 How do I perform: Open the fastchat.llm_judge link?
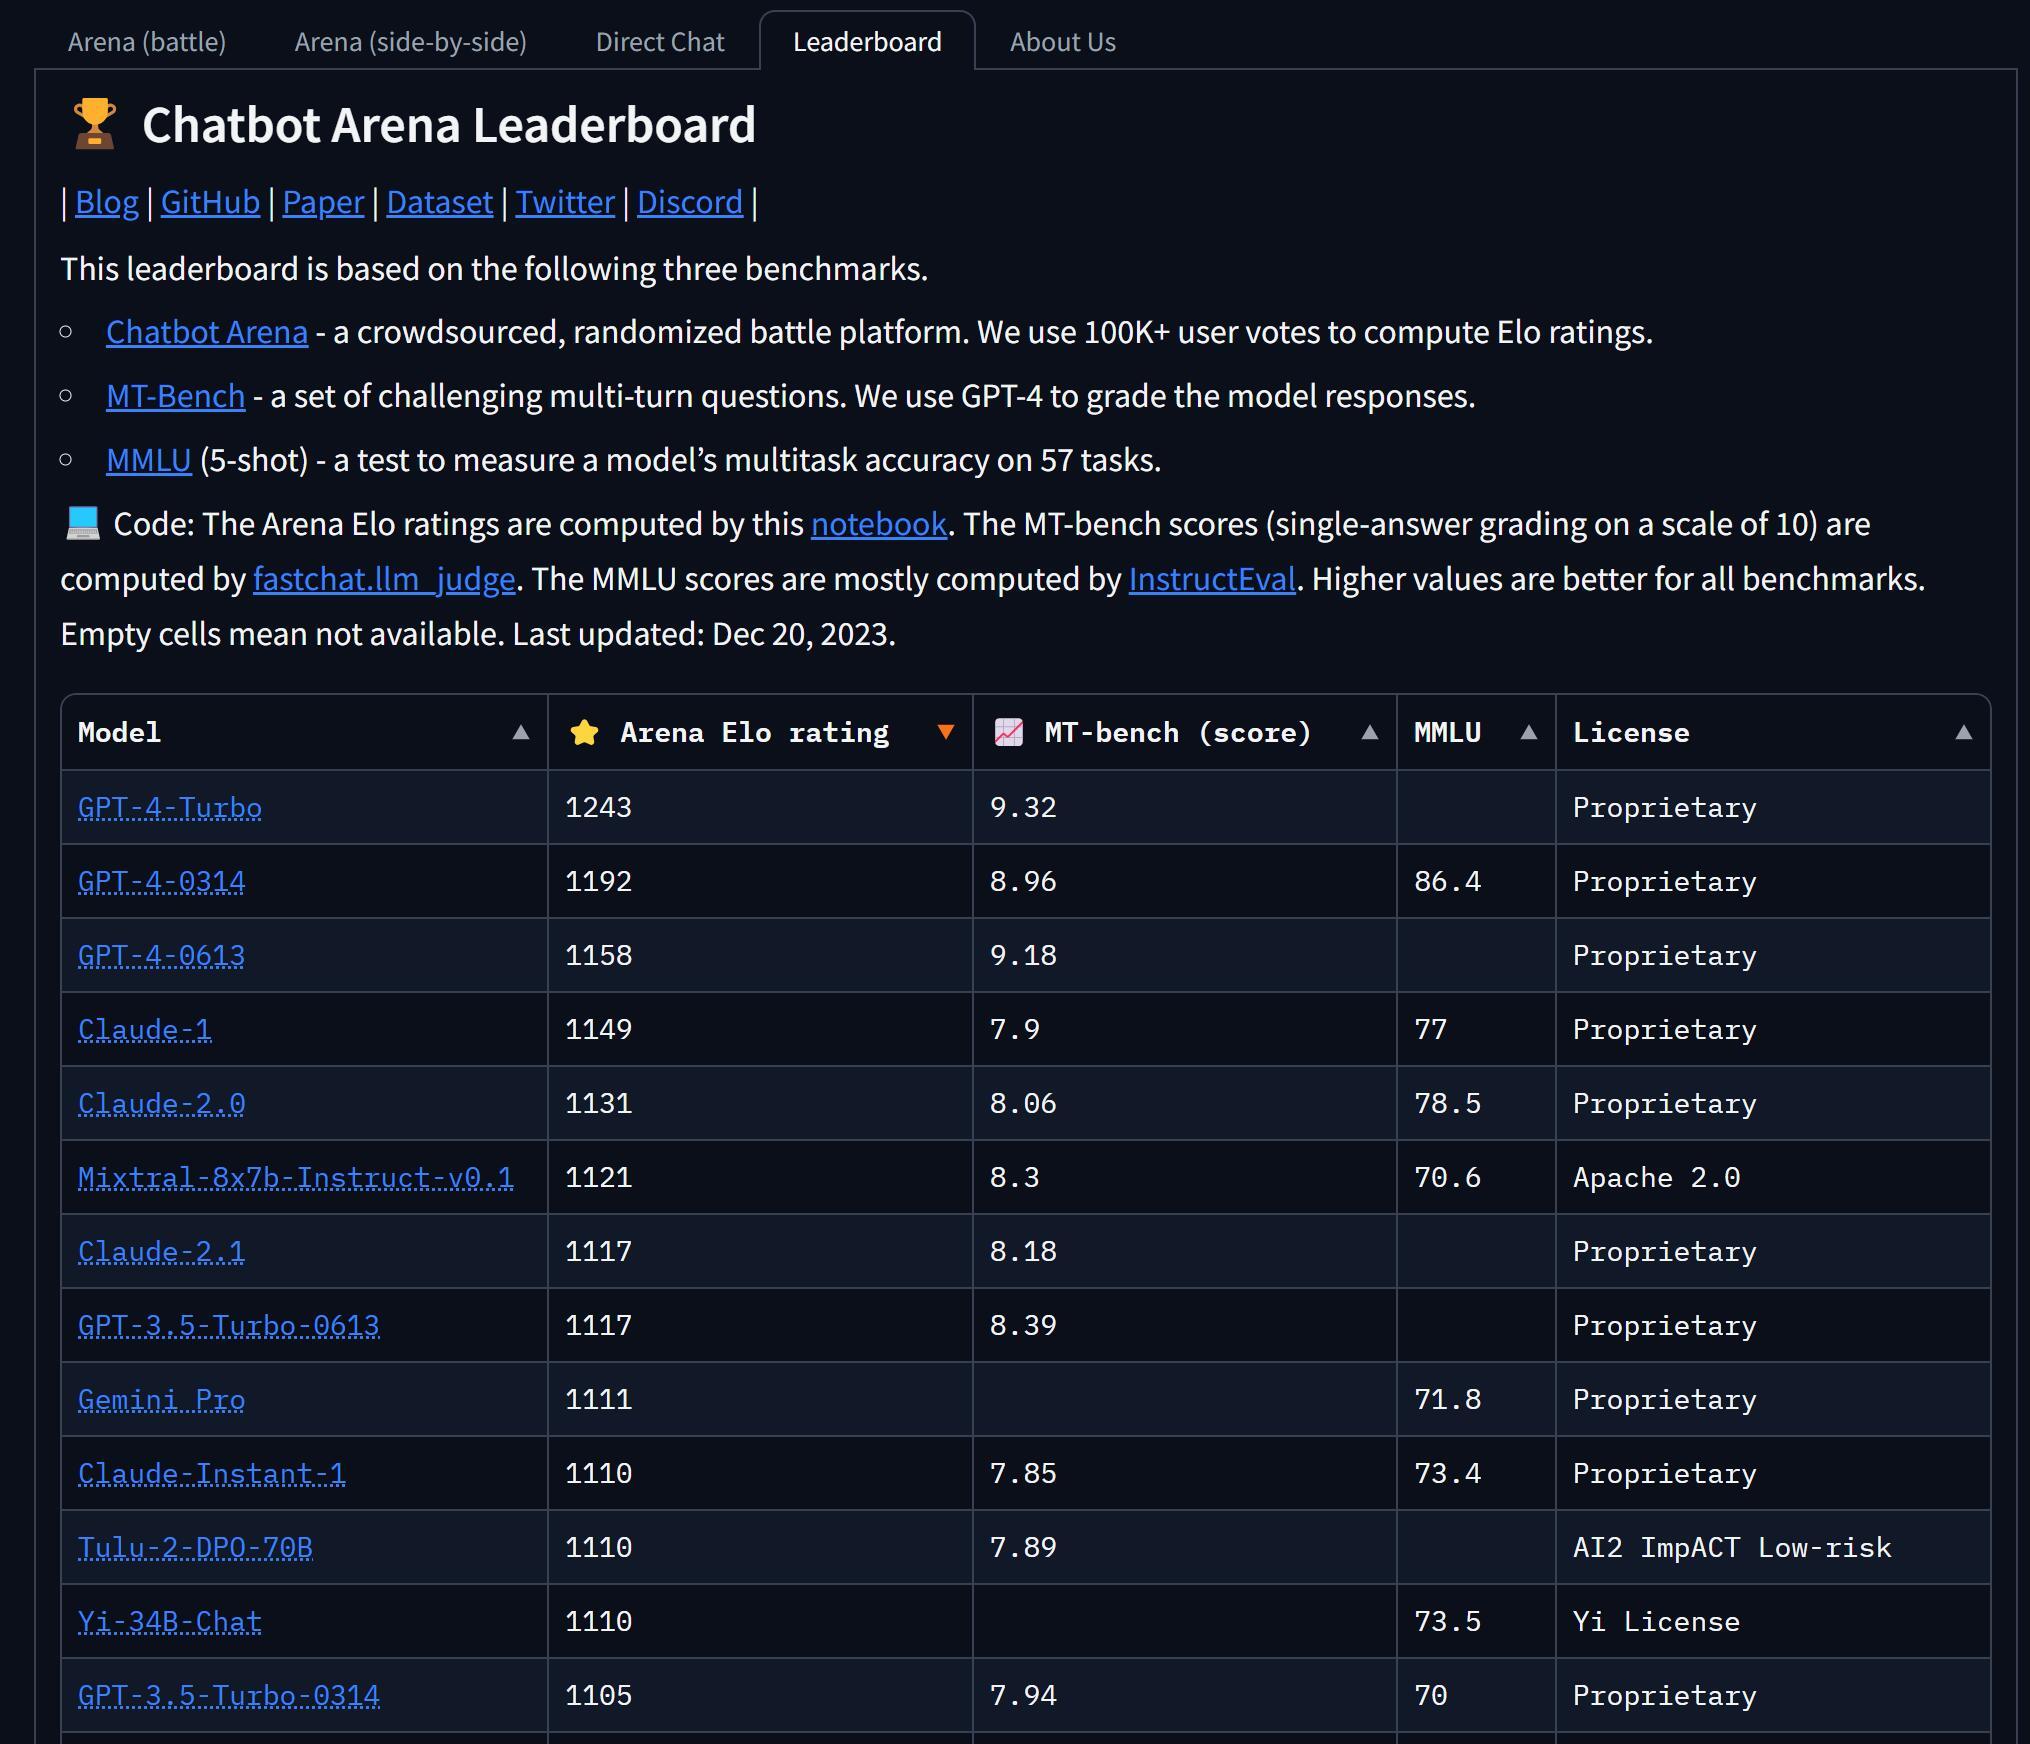(384, 579)
